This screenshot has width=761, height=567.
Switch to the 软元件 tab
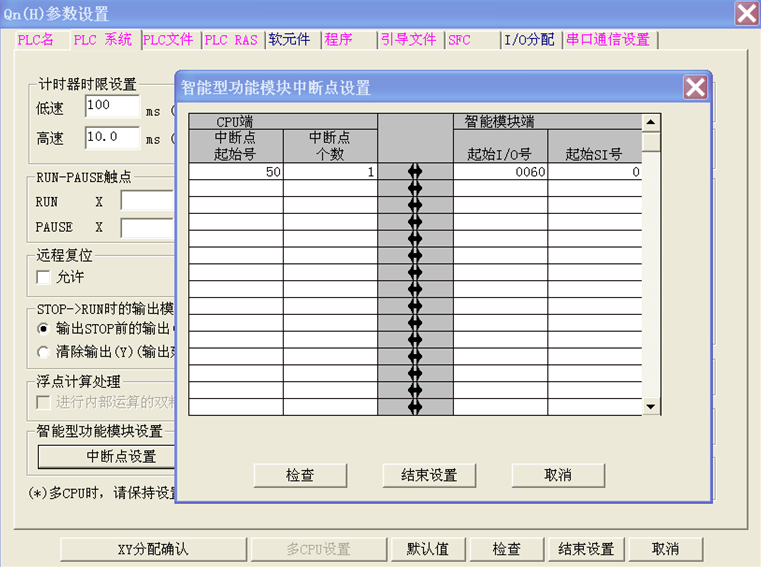[x=289, y=40]
